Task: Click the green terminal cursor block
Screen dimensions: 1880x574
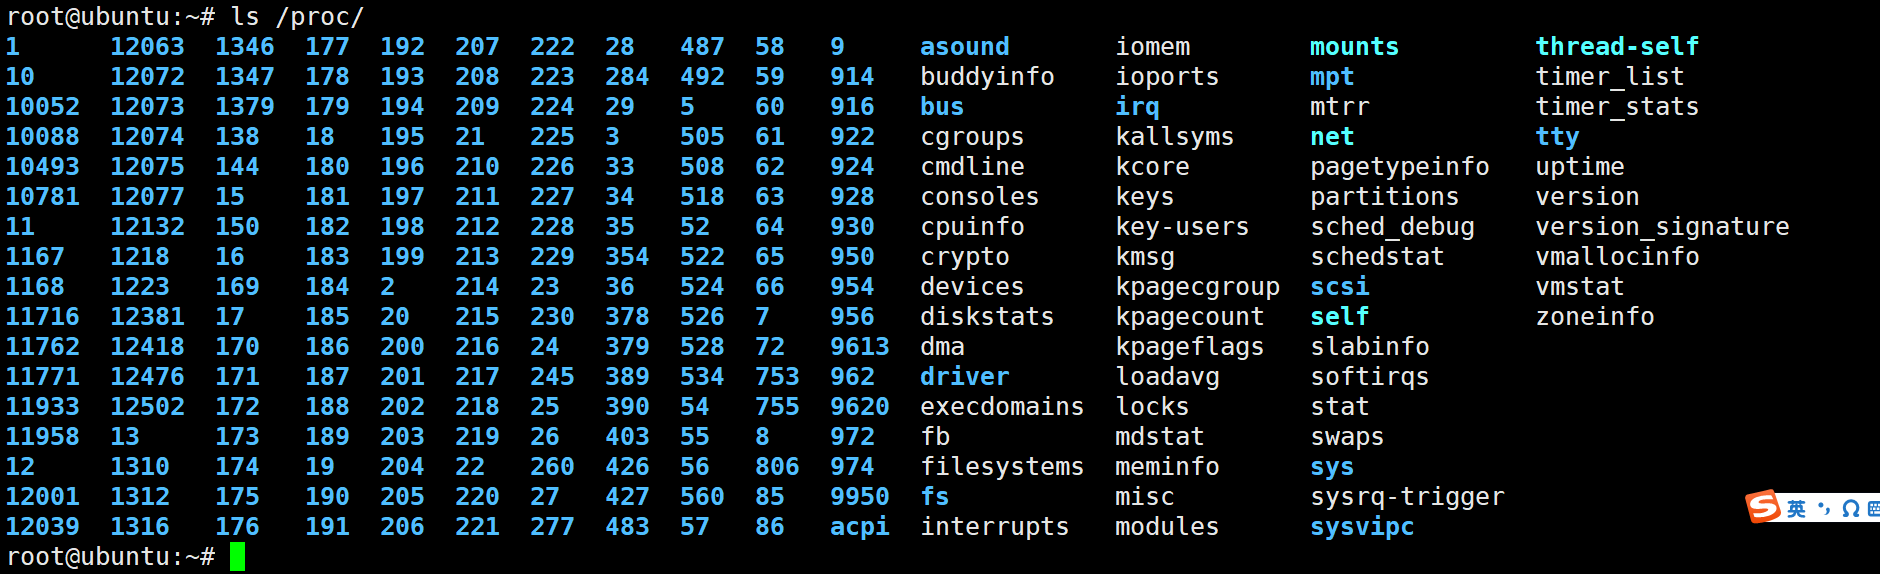Action: 237,557
